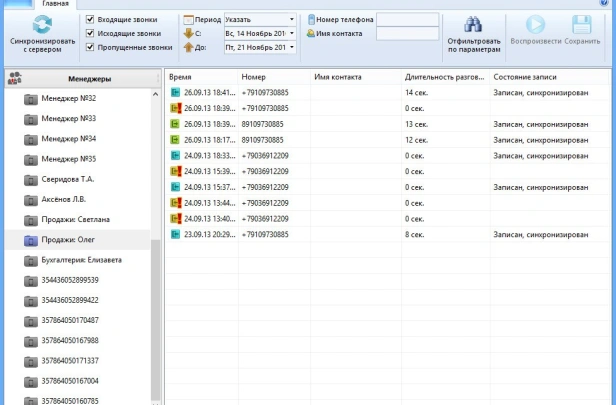
Task: Click call icon for 26.09.13 18:41 record
Action: (175, 92)
